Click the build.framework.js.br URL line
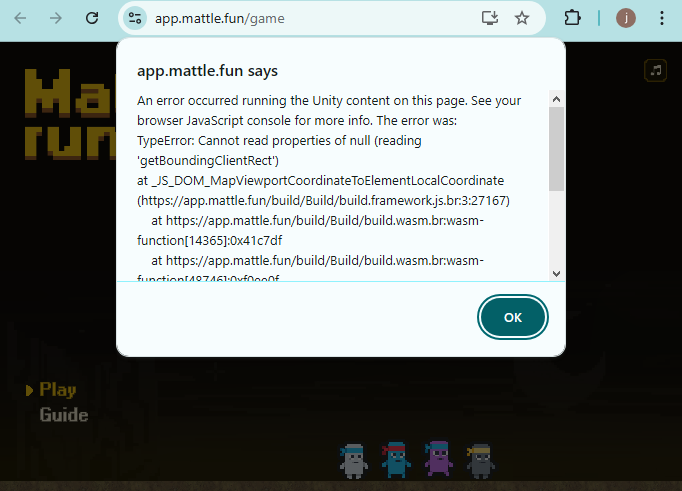 (x=323, y=200)
